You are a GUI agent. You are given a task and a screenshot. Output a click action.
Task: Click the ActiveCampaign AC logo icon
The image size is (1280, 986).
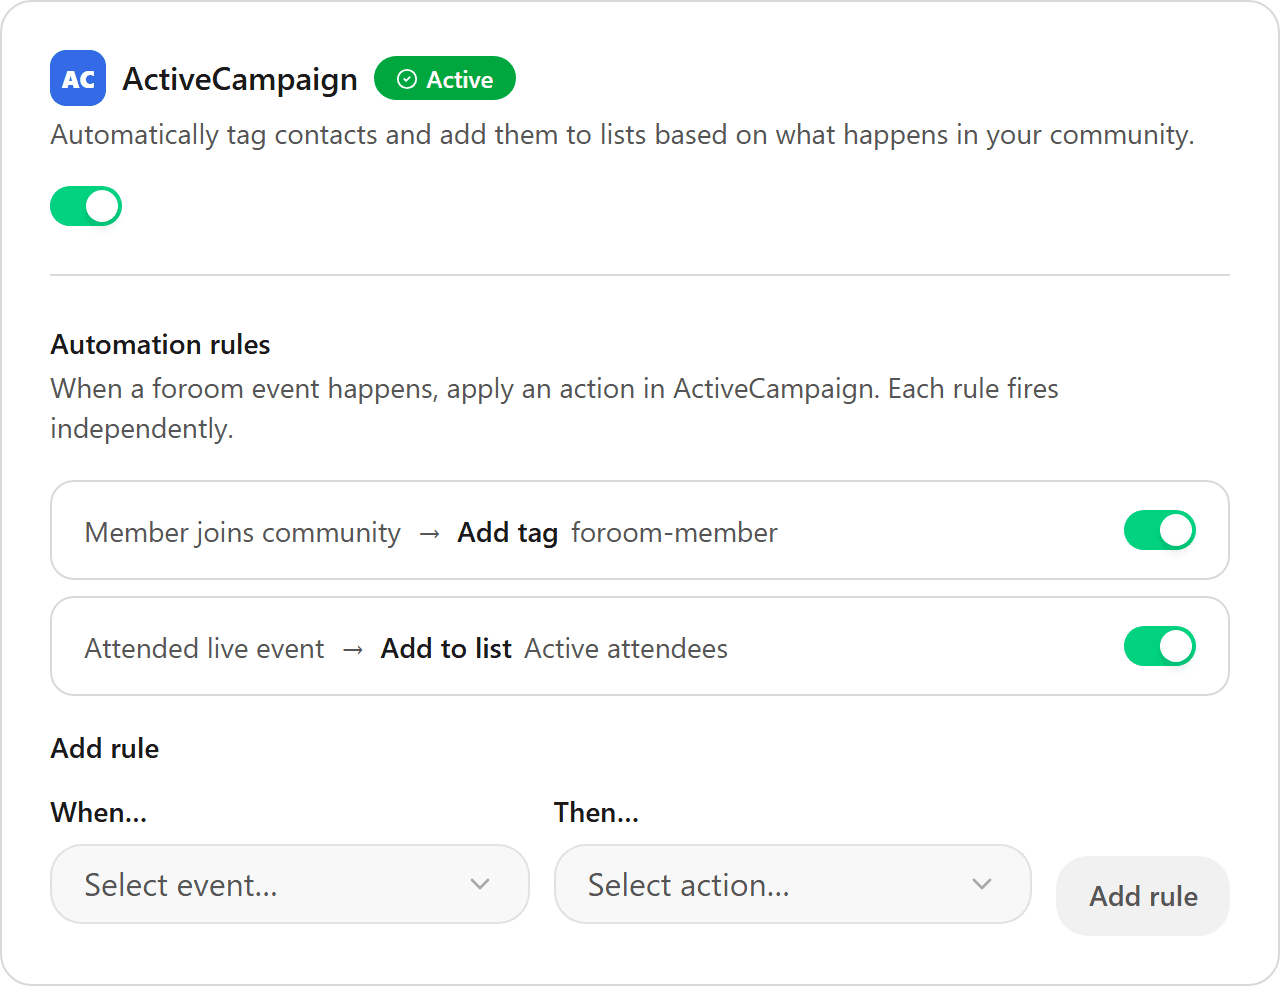(78, 78)
